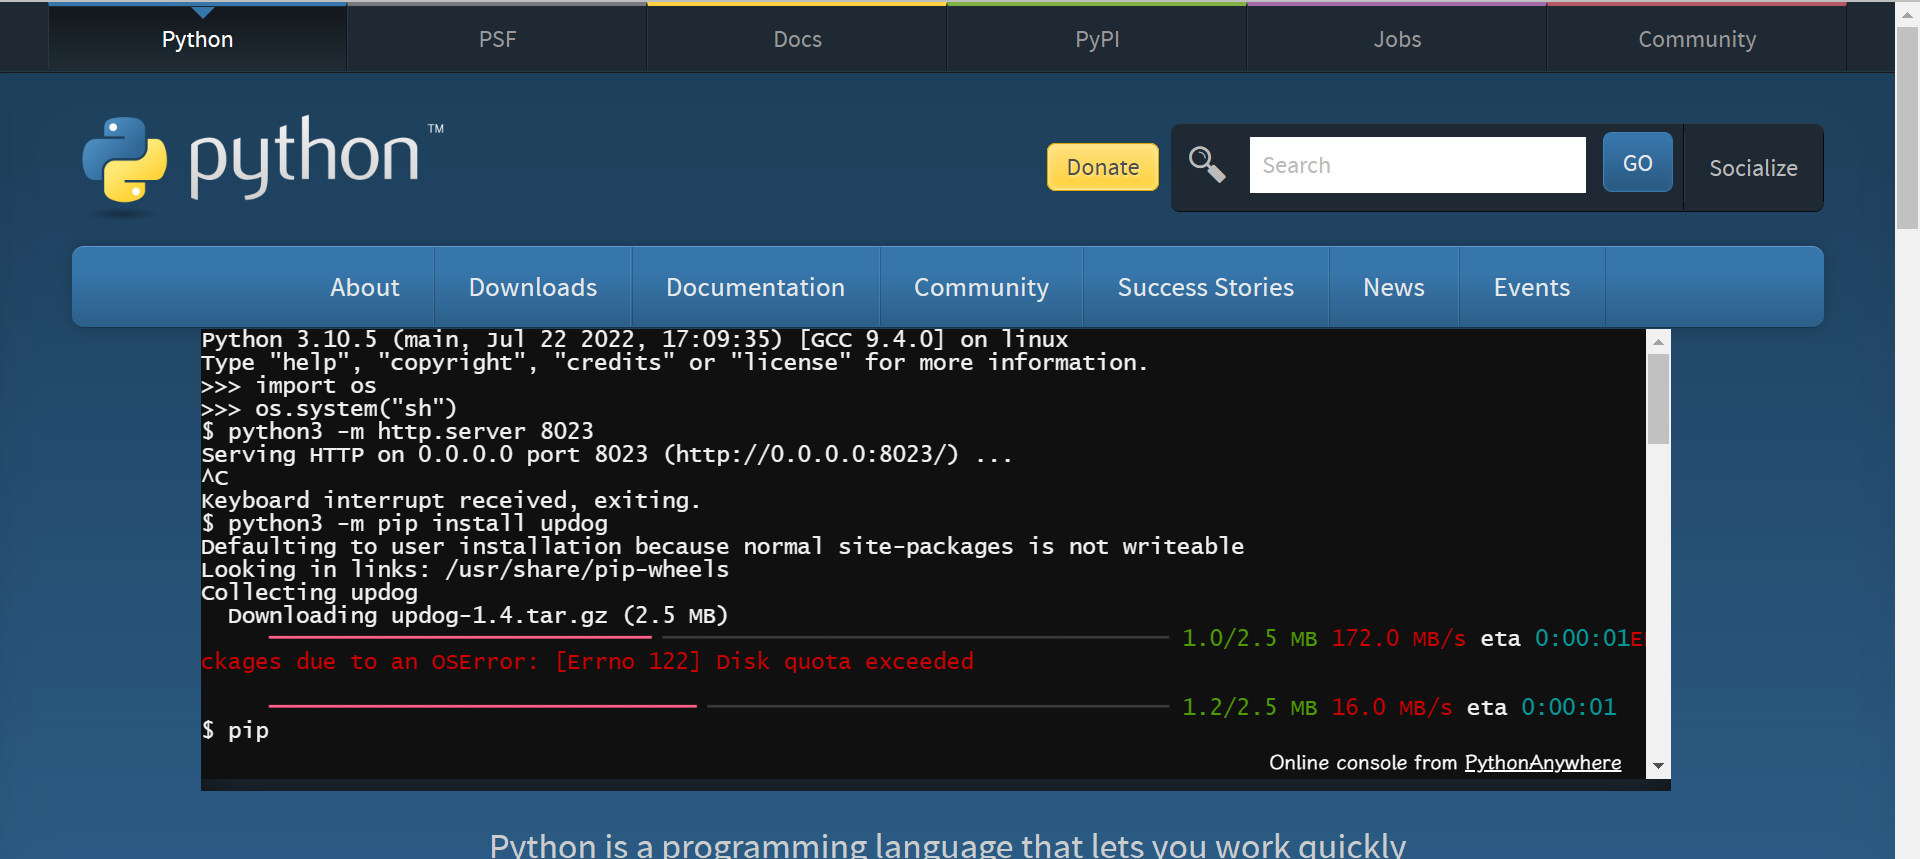Click the '$ python3 -m pip install updog' line
Image resolution: width=1920 pixels, height=859 pixels.
point(405,523)
